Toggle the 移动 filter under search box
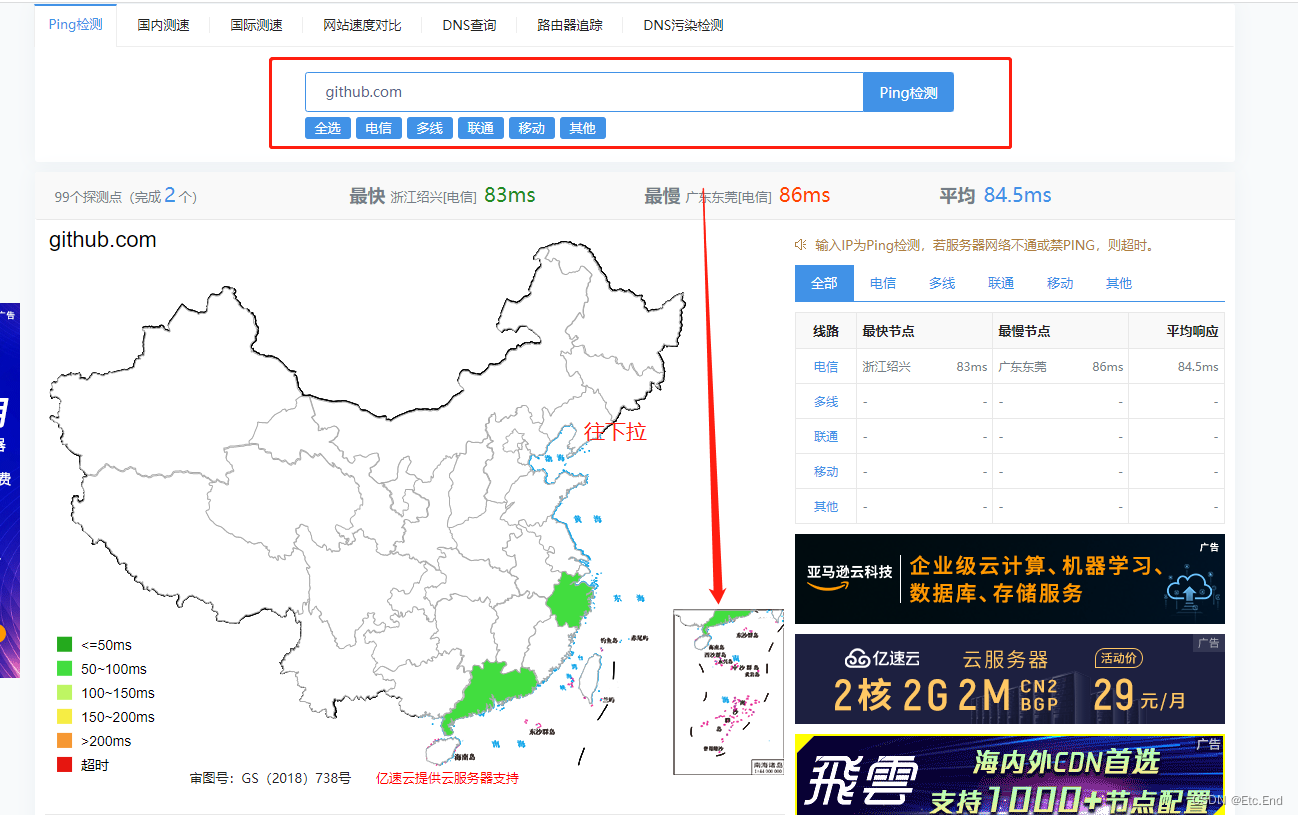This screenshot has width=1298, height=815. click(x=532, y=128)
